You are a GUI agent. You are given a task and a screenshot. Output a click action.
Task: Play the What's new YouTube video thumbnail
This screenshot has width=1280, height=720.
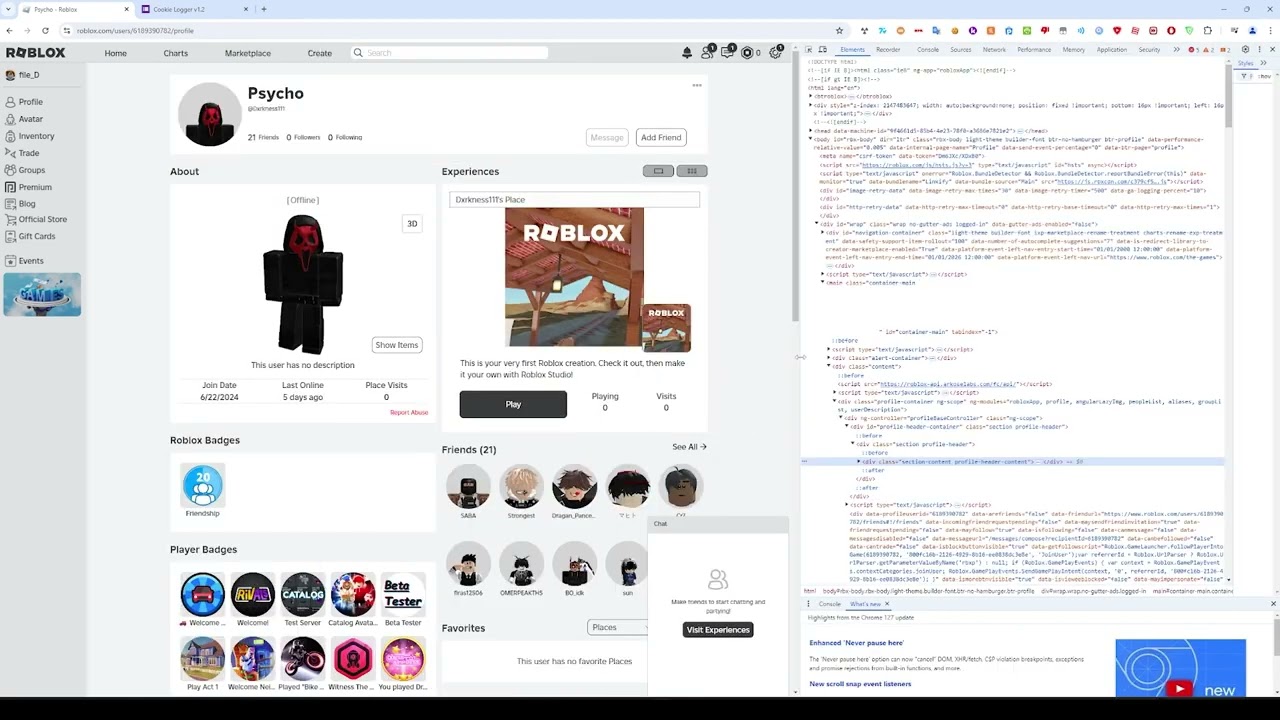1180,668
